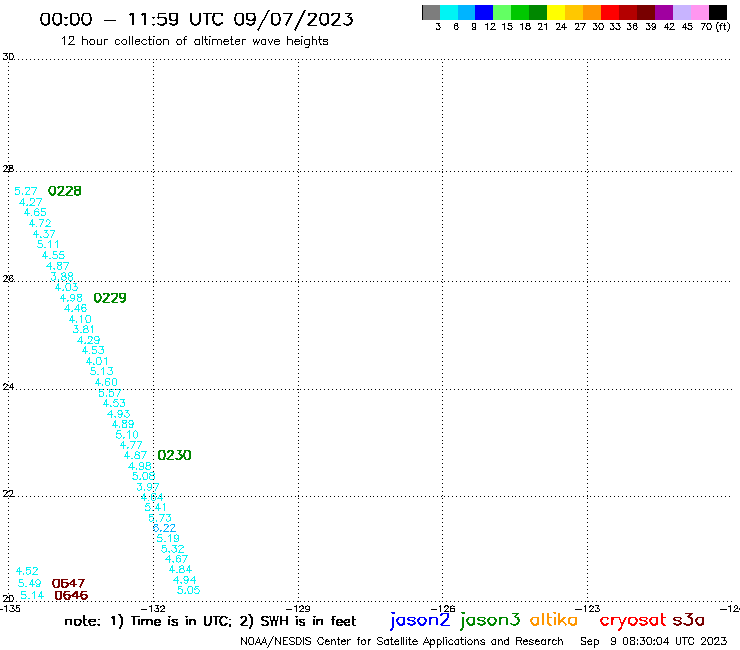Click the -129 longitude axis label
The image size is (740, 650).
click(298, 609)
